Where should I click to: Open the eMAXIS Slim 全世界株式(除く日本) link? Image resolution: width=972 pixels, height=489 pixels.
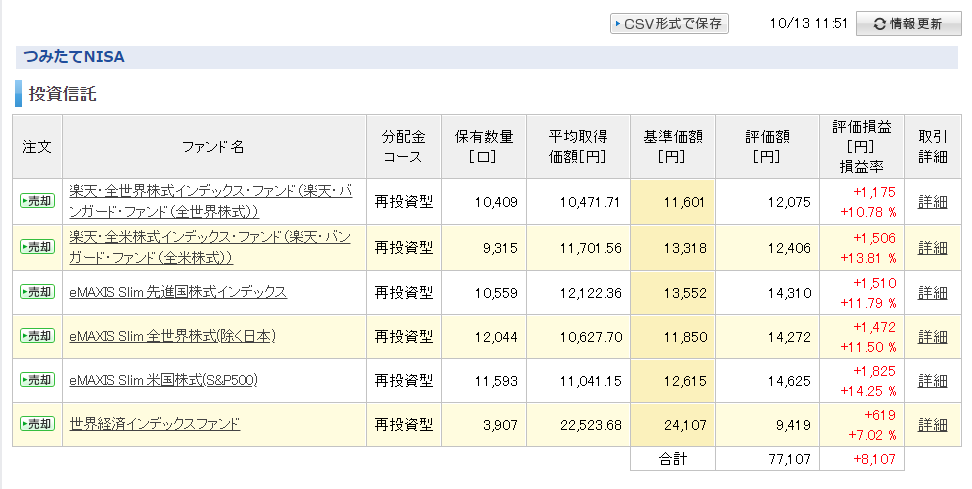coord(172,336)
